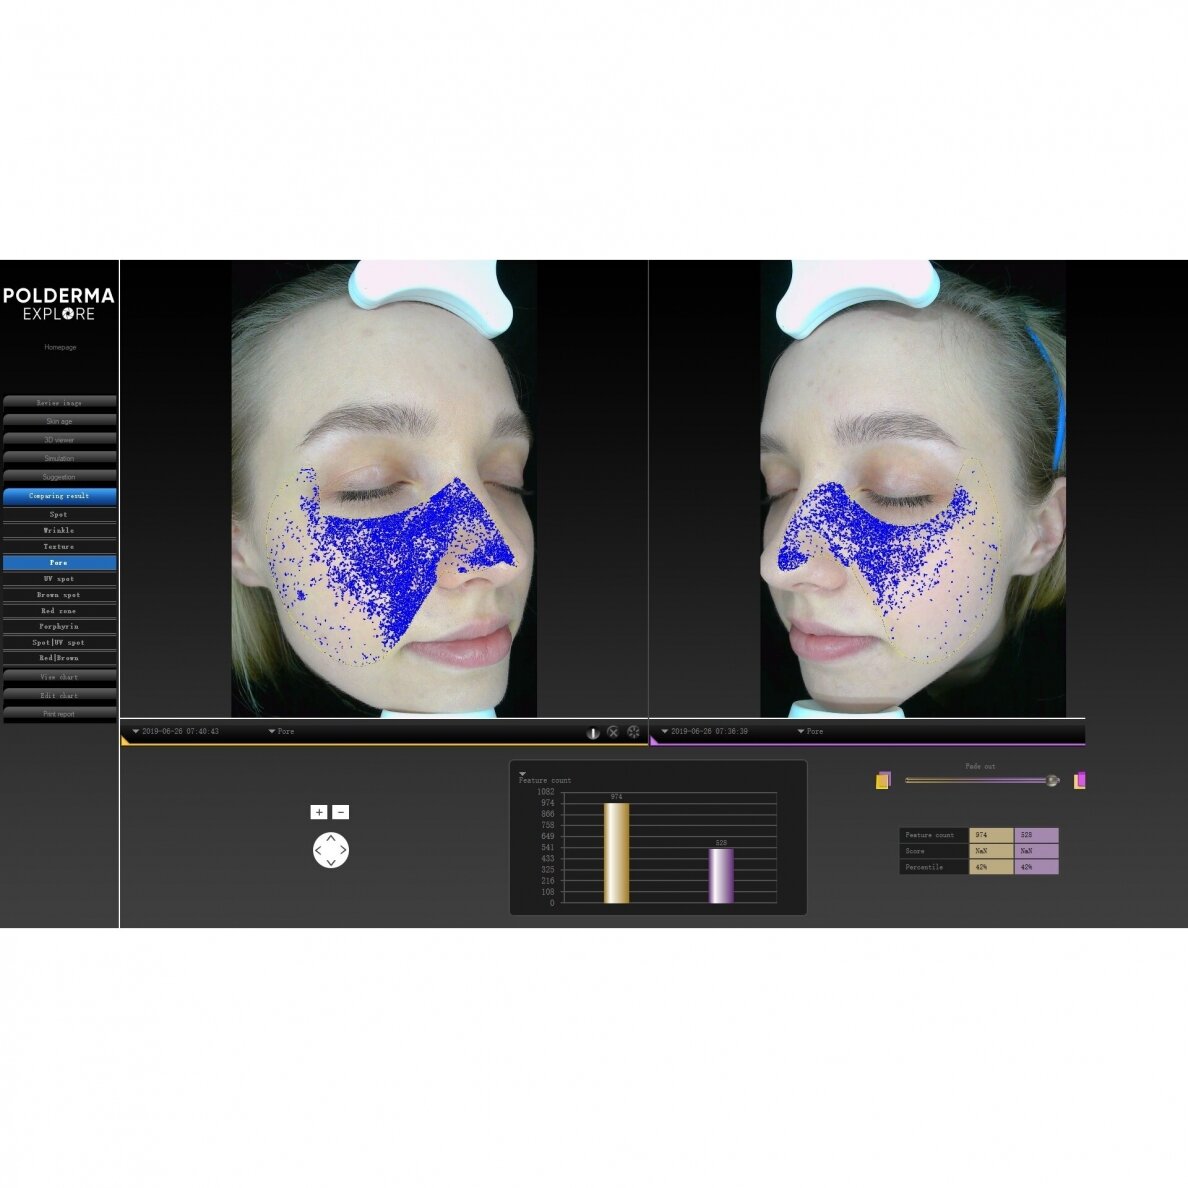Image resolution: width=1188 pixels, height=1188 pixels.
Task: Click the dotted wheel icon in left image bar
Action: (633, 732)
